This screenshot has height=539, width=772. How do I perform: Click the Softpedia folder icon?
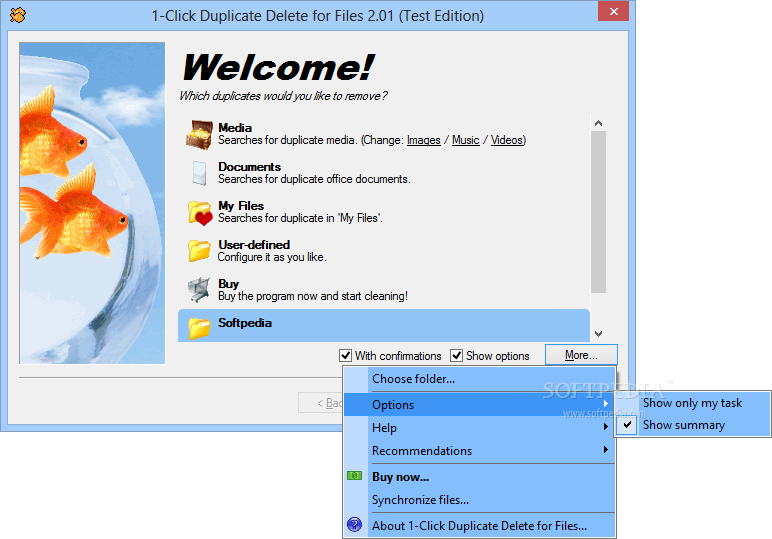pos(199,328)
